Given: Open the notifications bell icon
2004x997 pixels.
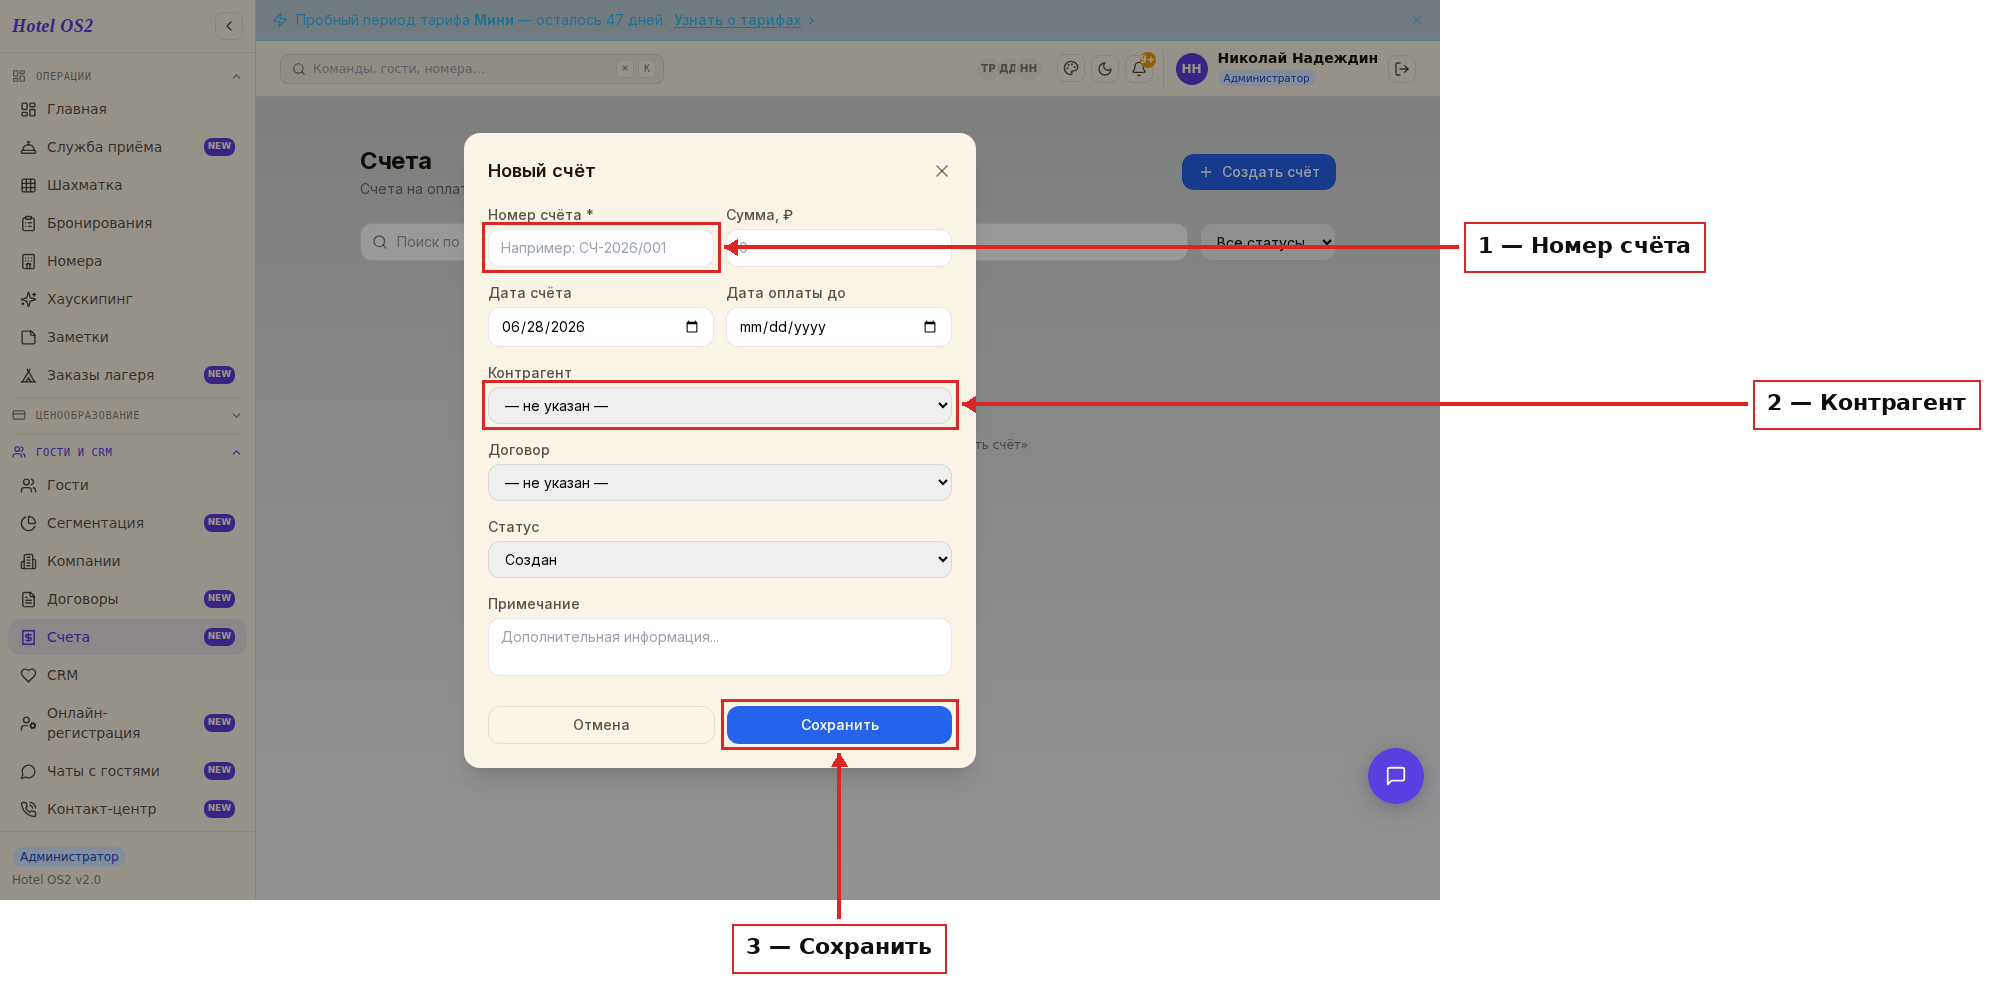Looking at the screenshot, I should (1139, 69).
